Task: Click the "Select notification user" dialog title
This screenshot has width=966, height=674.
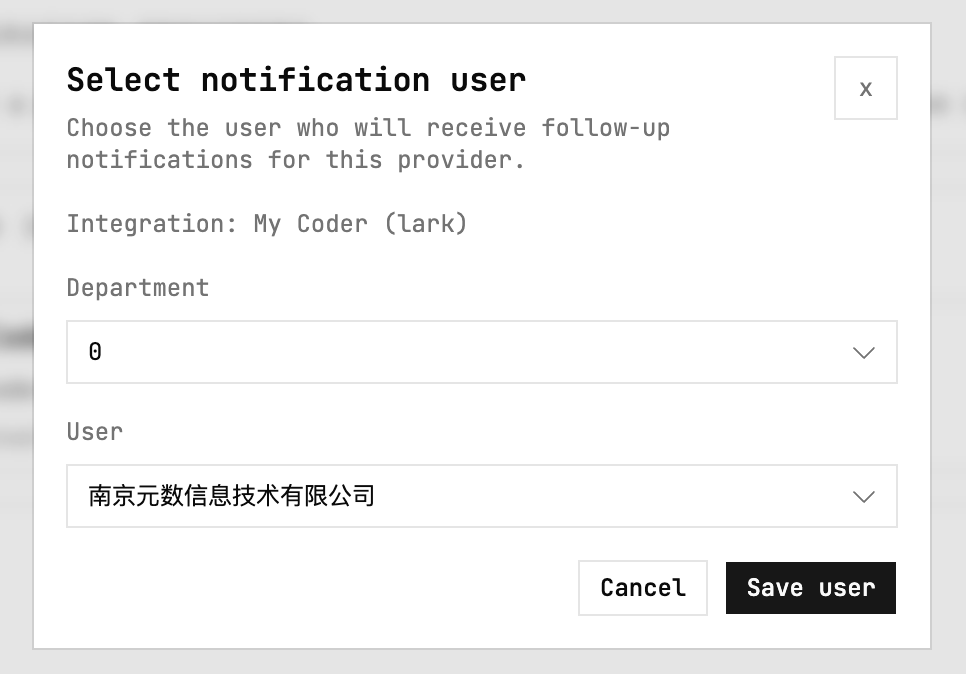Action: 296,80
